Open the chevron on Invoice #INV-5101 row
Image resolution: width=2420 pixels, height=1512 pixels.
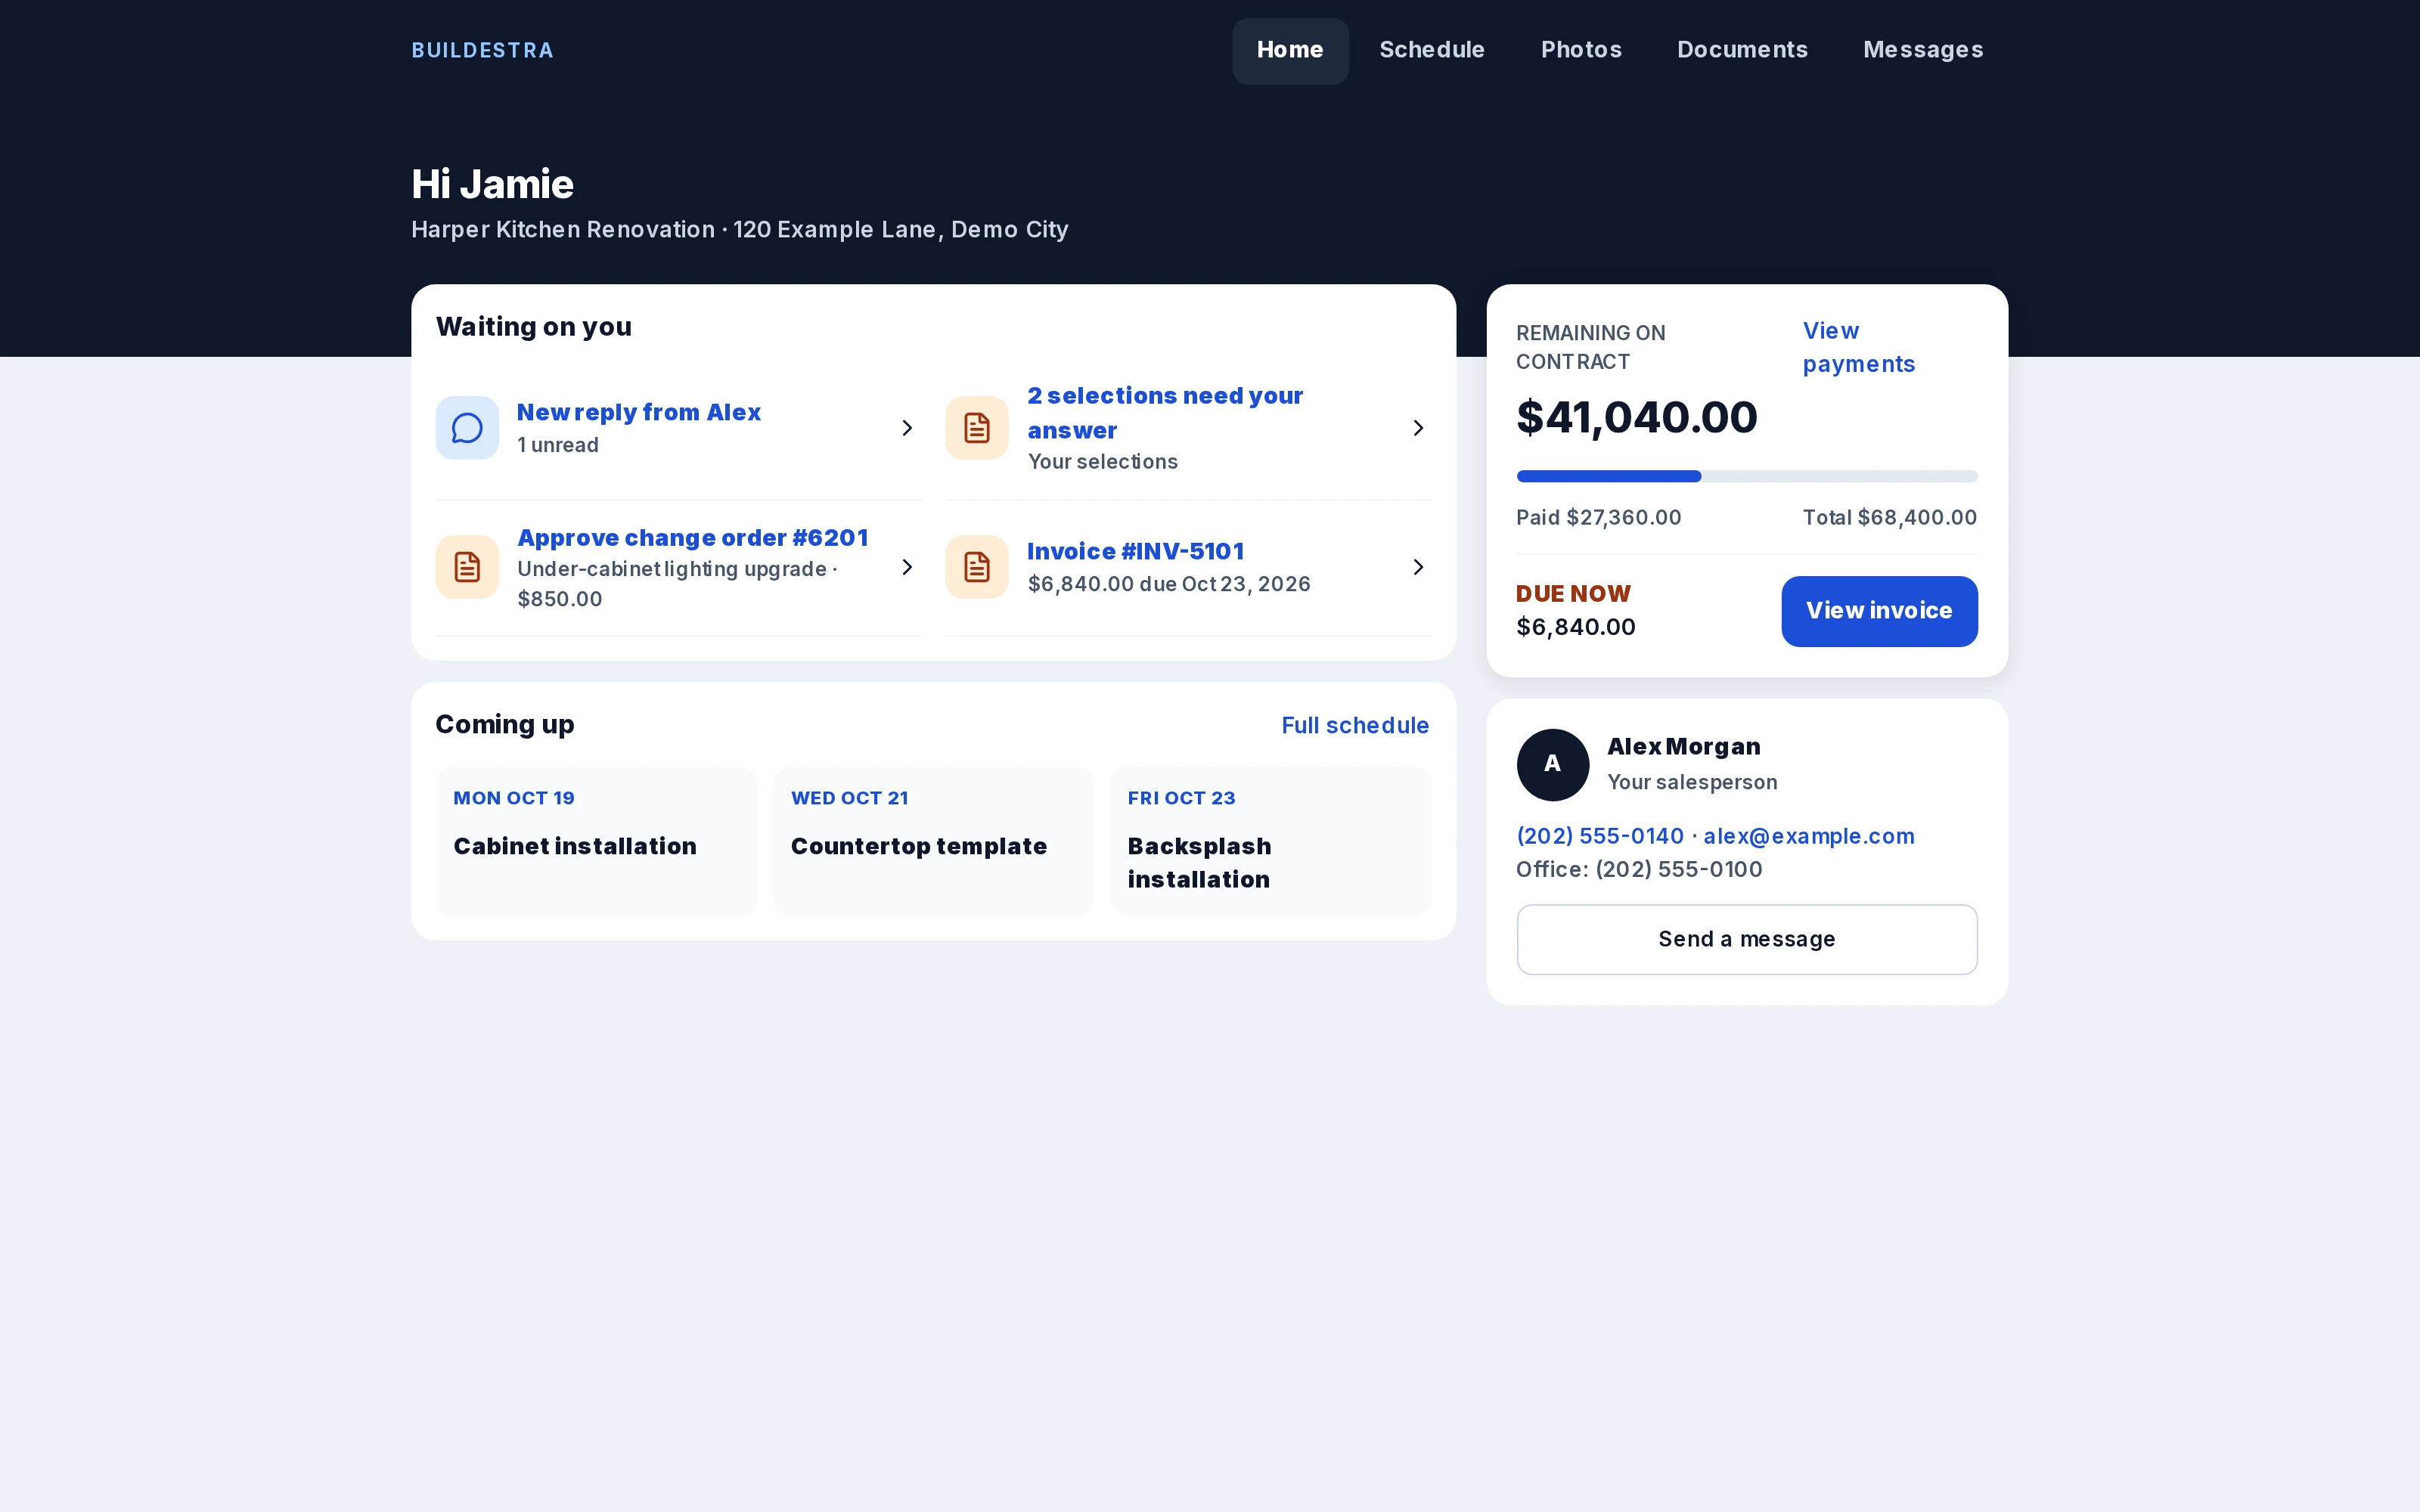[1418, 567]
